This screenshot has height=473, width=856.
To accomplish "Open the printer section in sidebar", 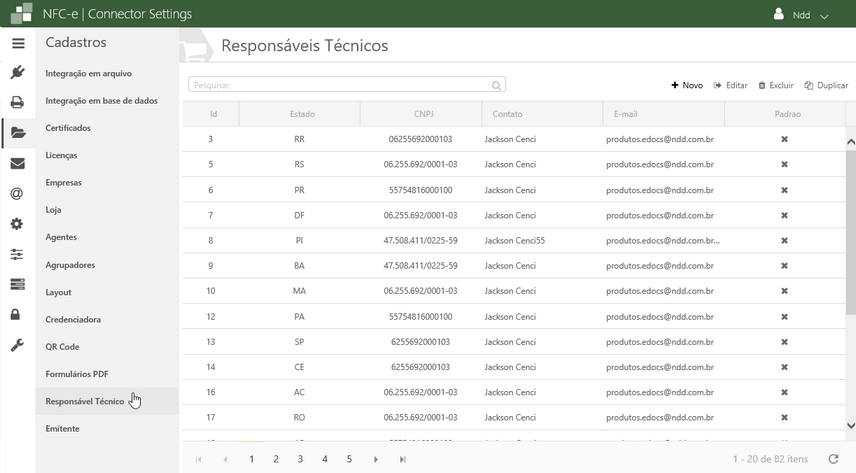I will click(x=17, y=102).
